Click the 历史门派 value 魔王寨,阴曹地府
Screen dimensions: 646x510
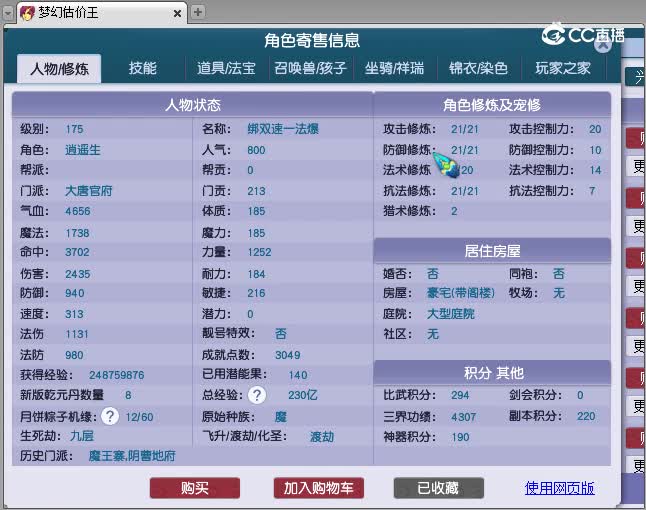132,456
